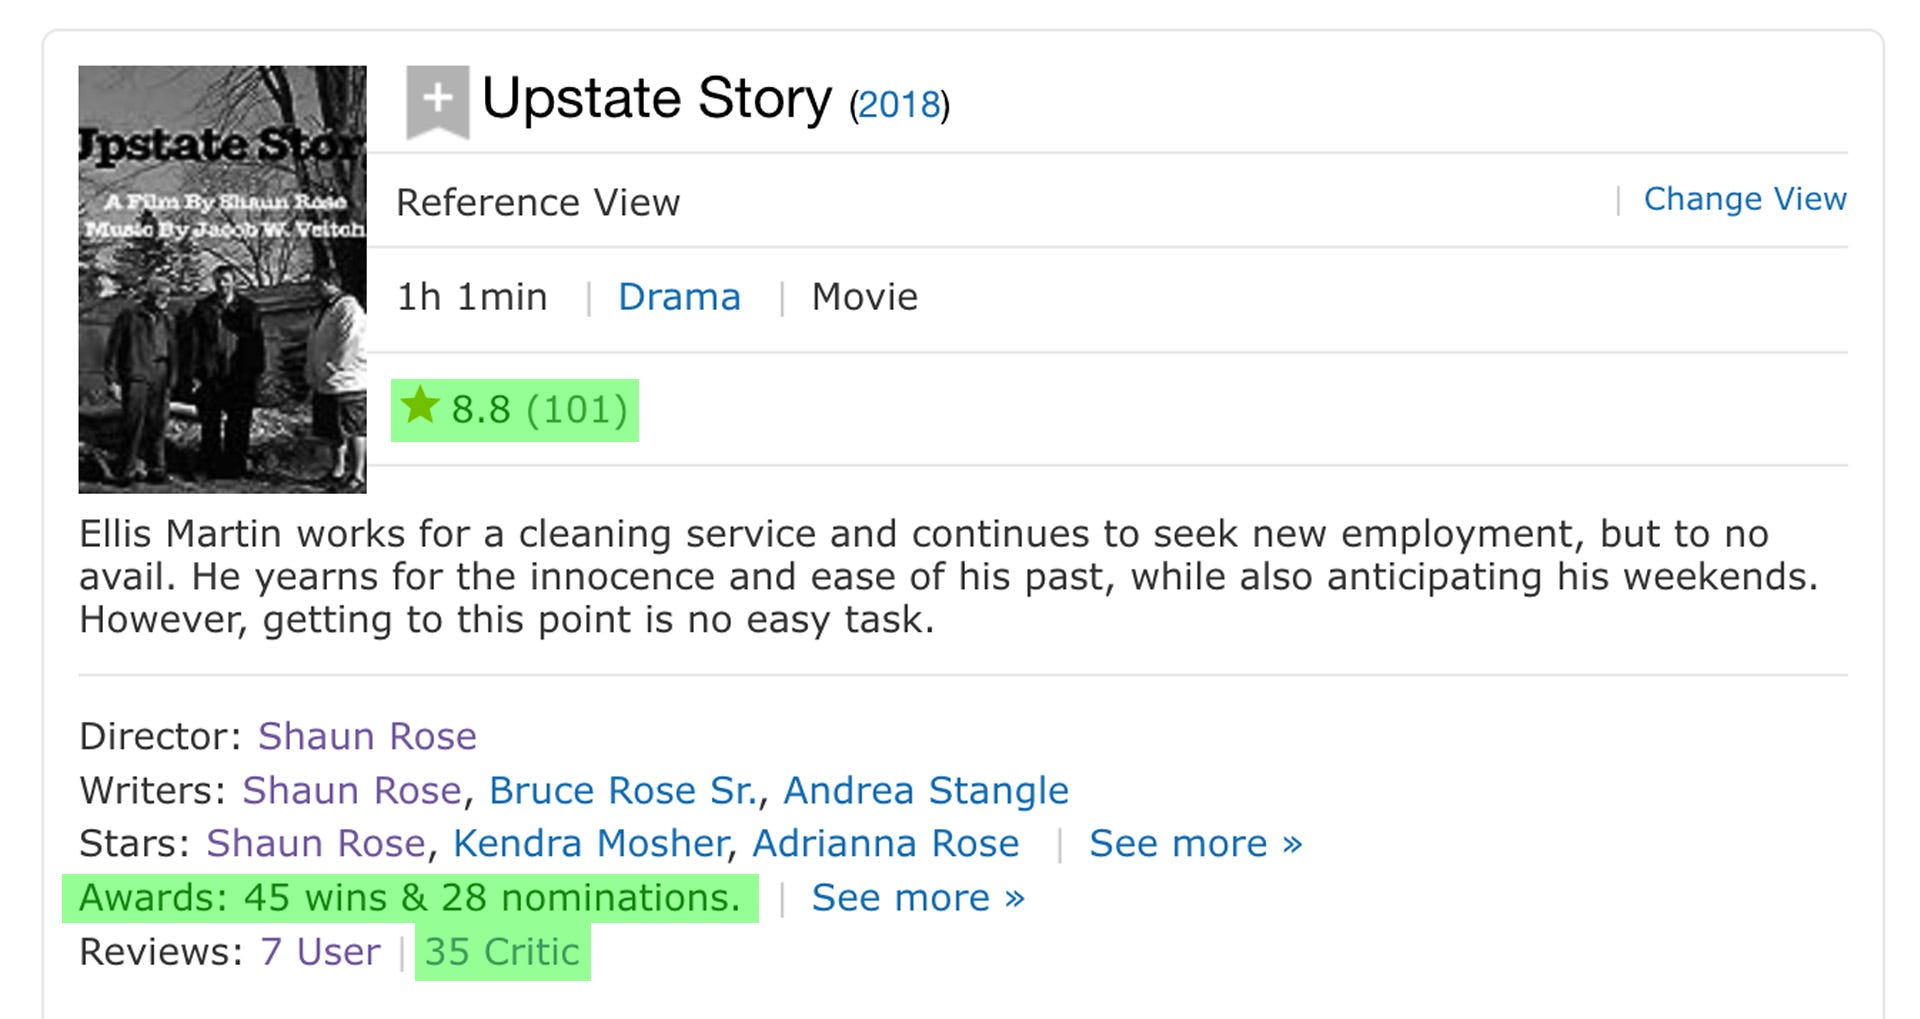
Task: Open the 7 User reviews link
Action: (x=320, y=952)
